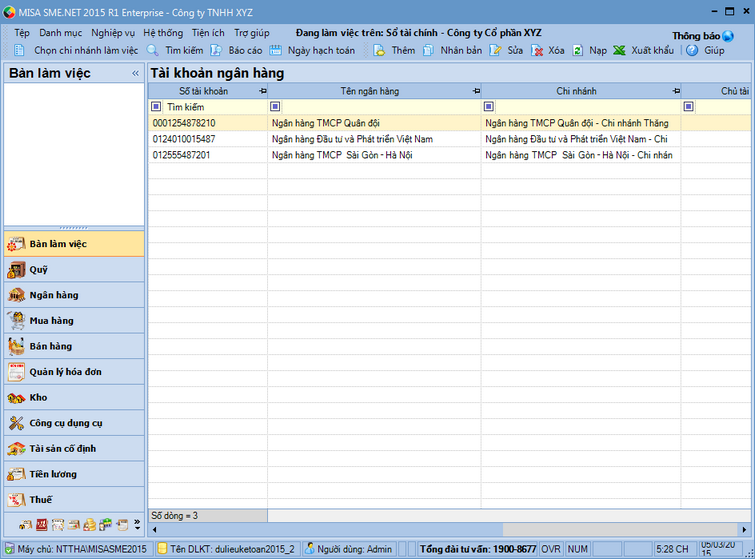The width and height of the screenshot is (755, 559).
Task: Open the Tiện ích menu
Action: coord(208,33)
